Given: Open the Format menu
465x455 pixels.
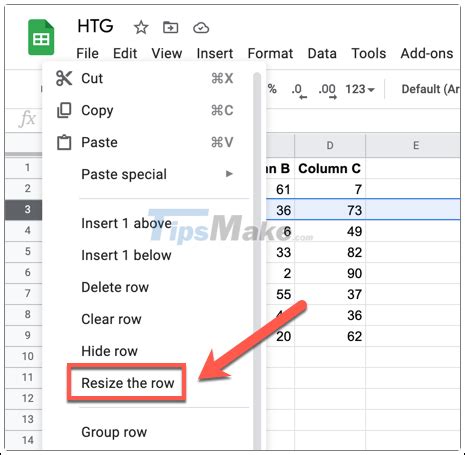Looking at the screenshot, I should [x=270, y=53].
